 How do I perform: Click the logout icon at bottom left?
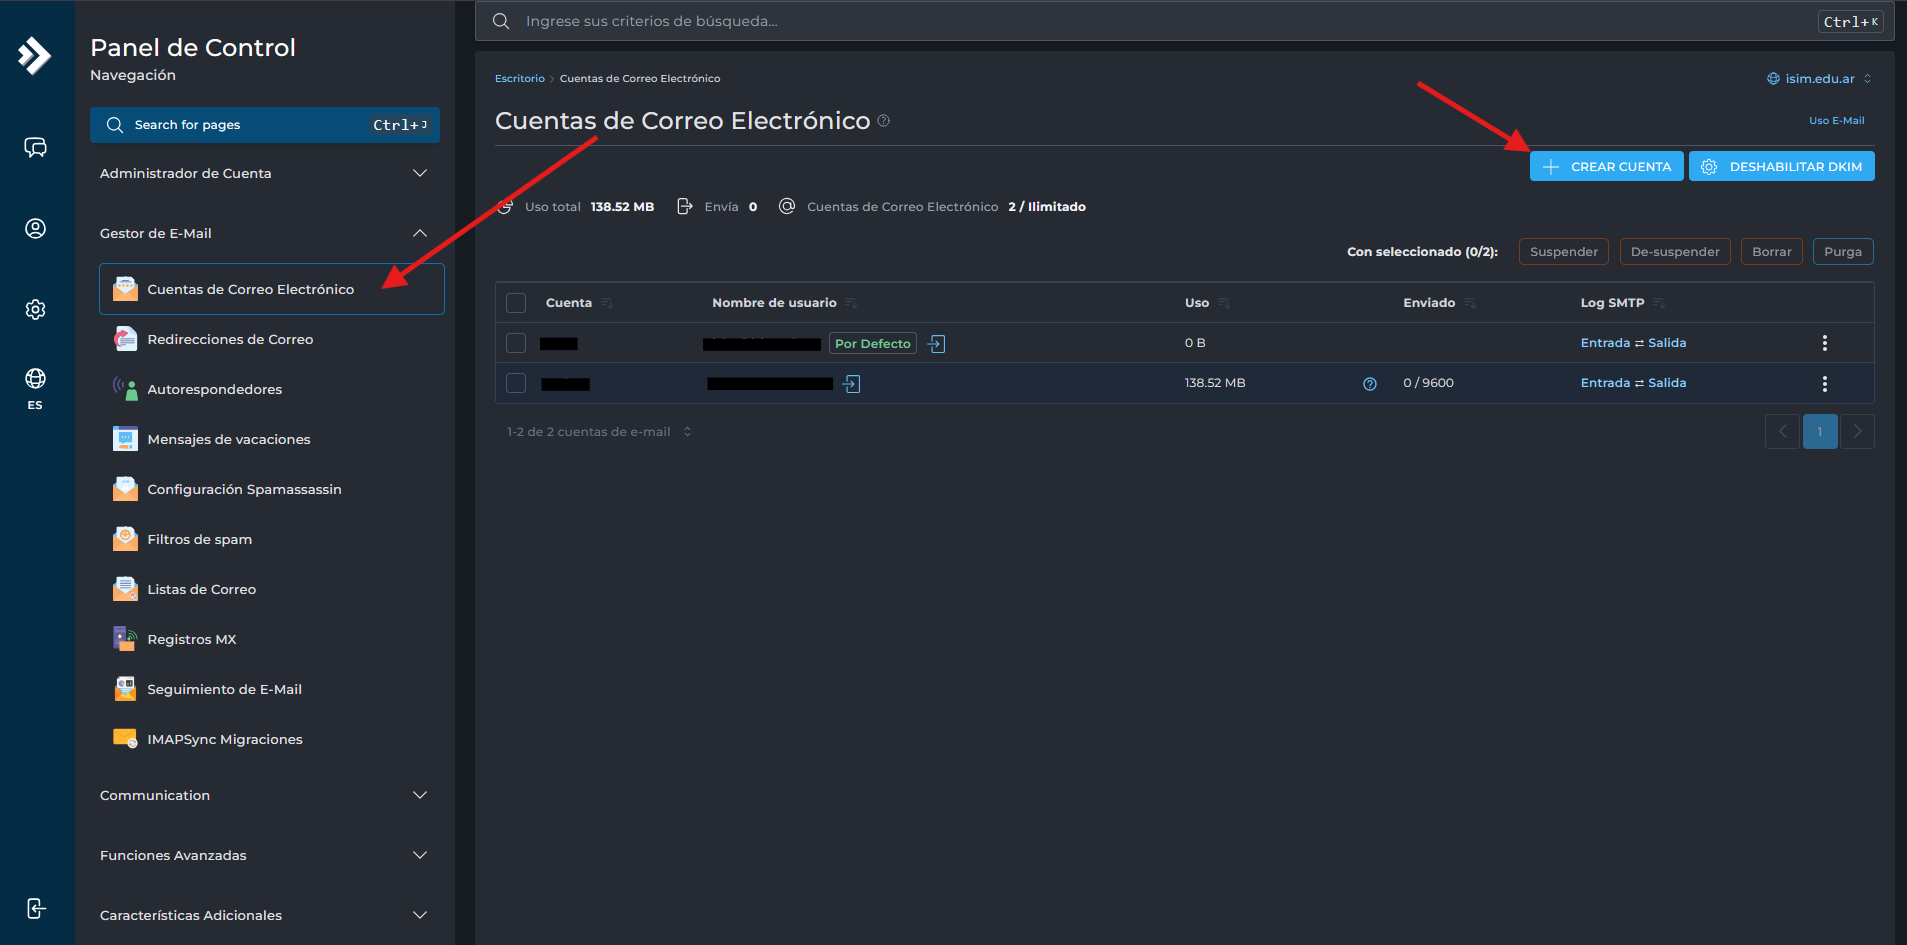[35, 908]
